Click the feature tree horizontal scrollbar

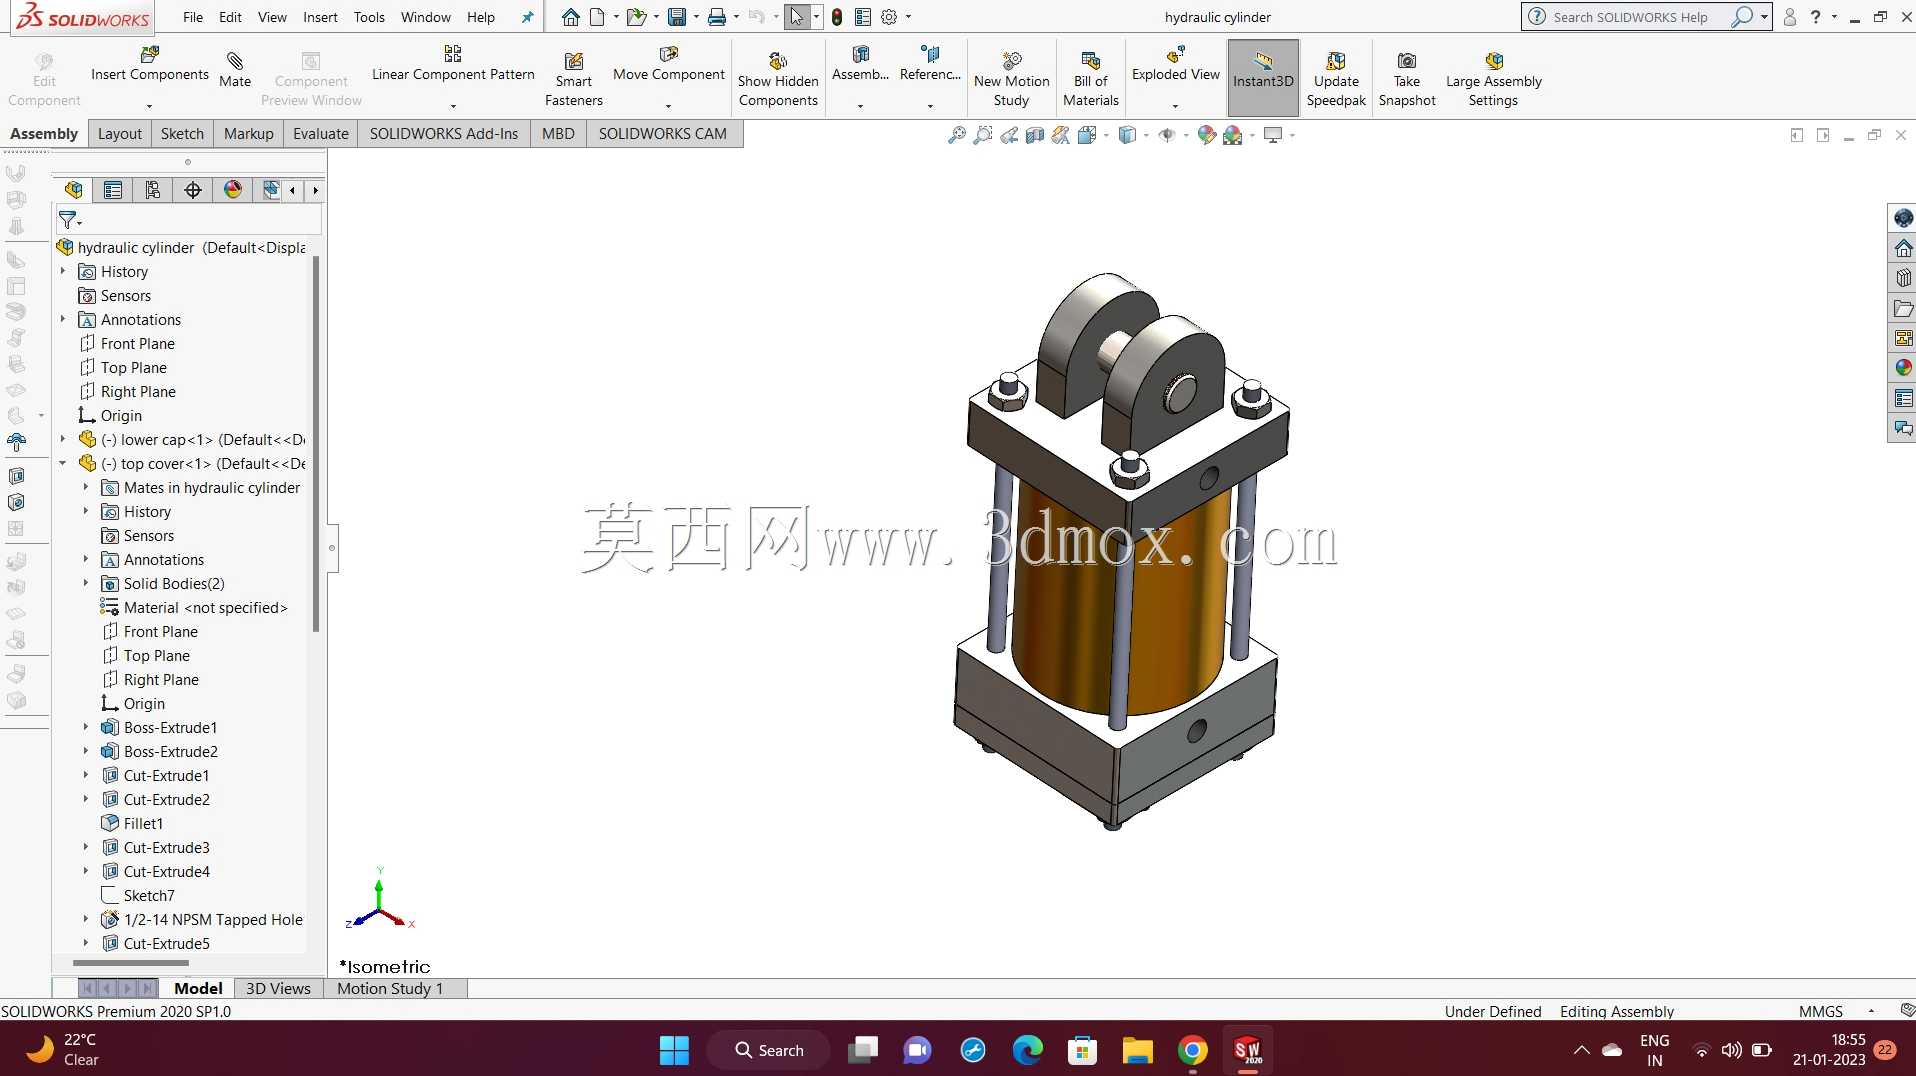(130, 963)
